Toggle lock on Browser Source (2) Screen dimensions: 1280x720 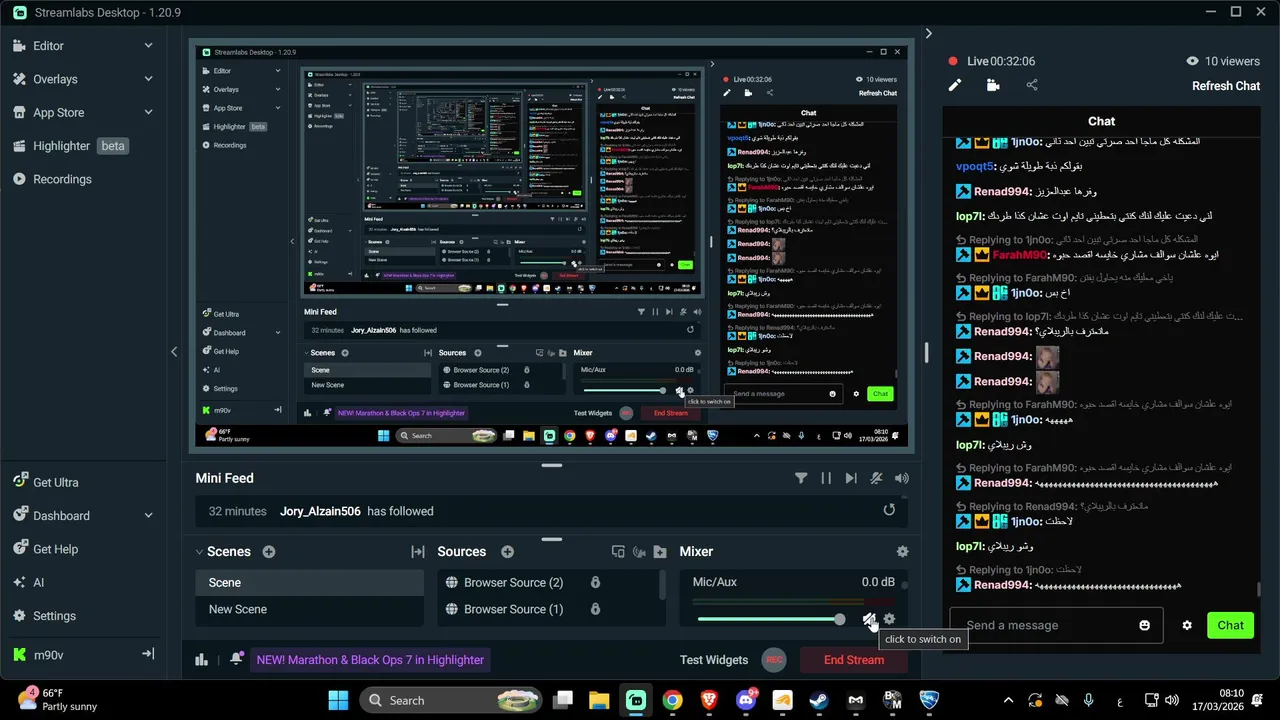point(595,582)
